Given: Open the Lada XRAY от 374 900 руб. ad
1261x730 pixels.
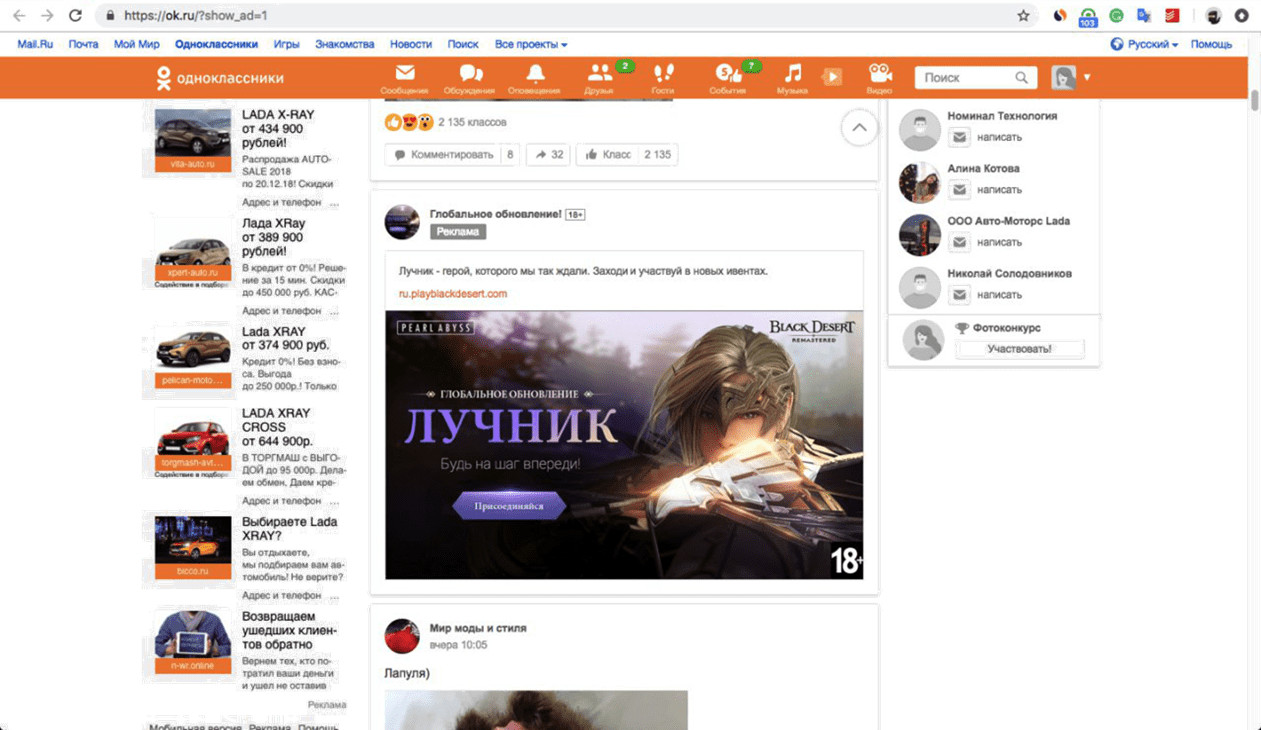Looking at the screenshot, I should point(193,357).
